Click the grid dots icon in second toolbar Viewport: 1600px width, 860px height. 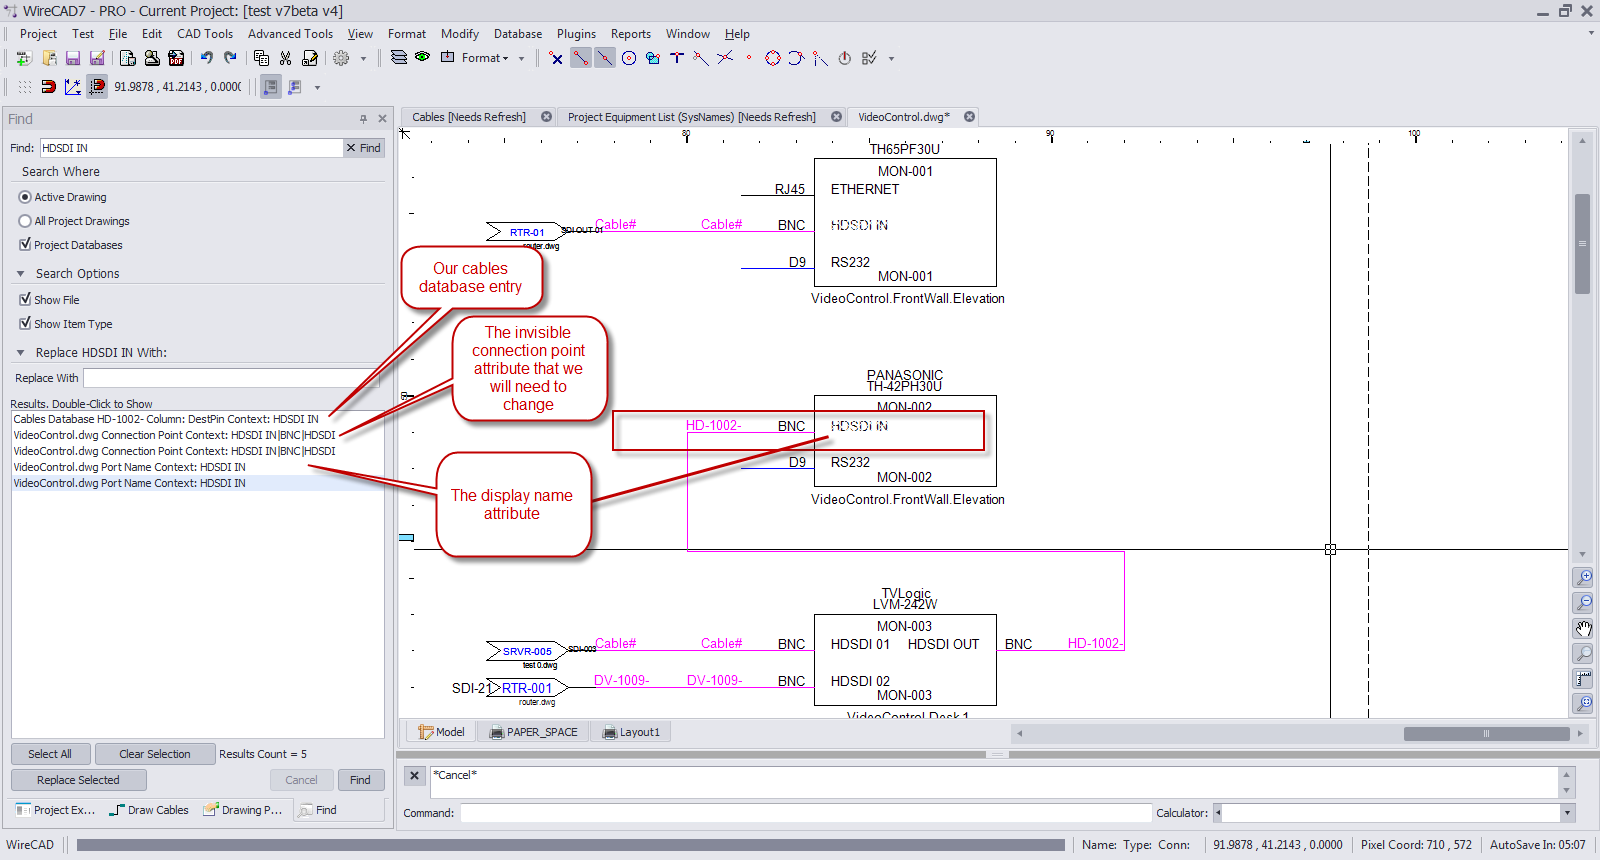pyautogui.click(x=25, y=87)
